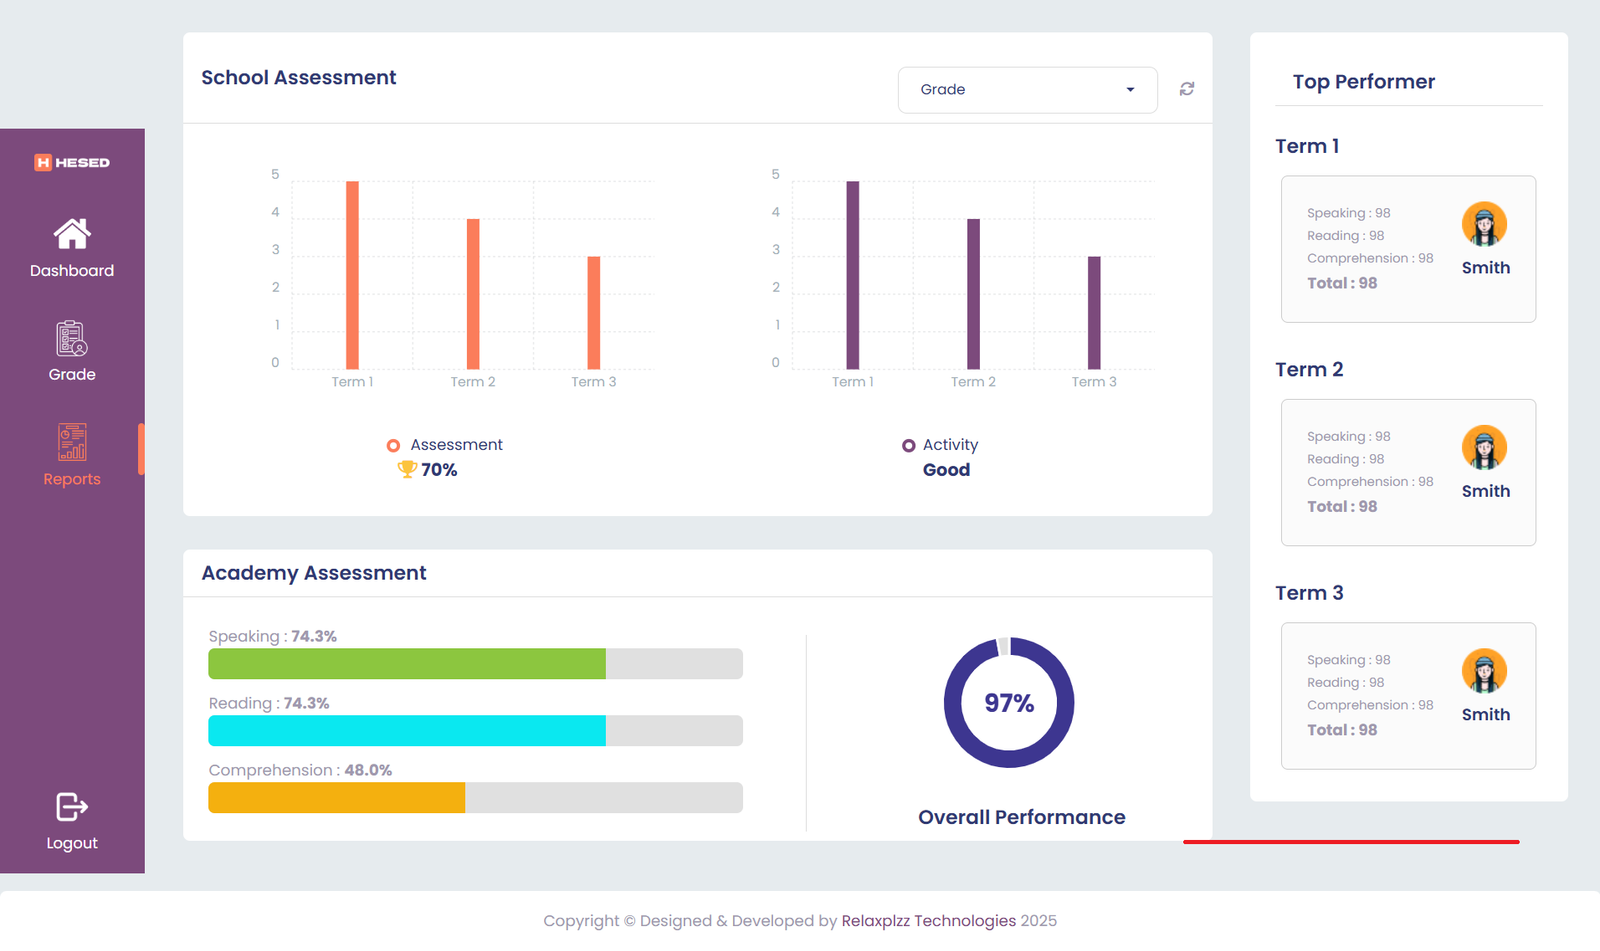Click the Activity legend circle marker
The height and width of the screenshot is (951, 1600).
(909, 446)
